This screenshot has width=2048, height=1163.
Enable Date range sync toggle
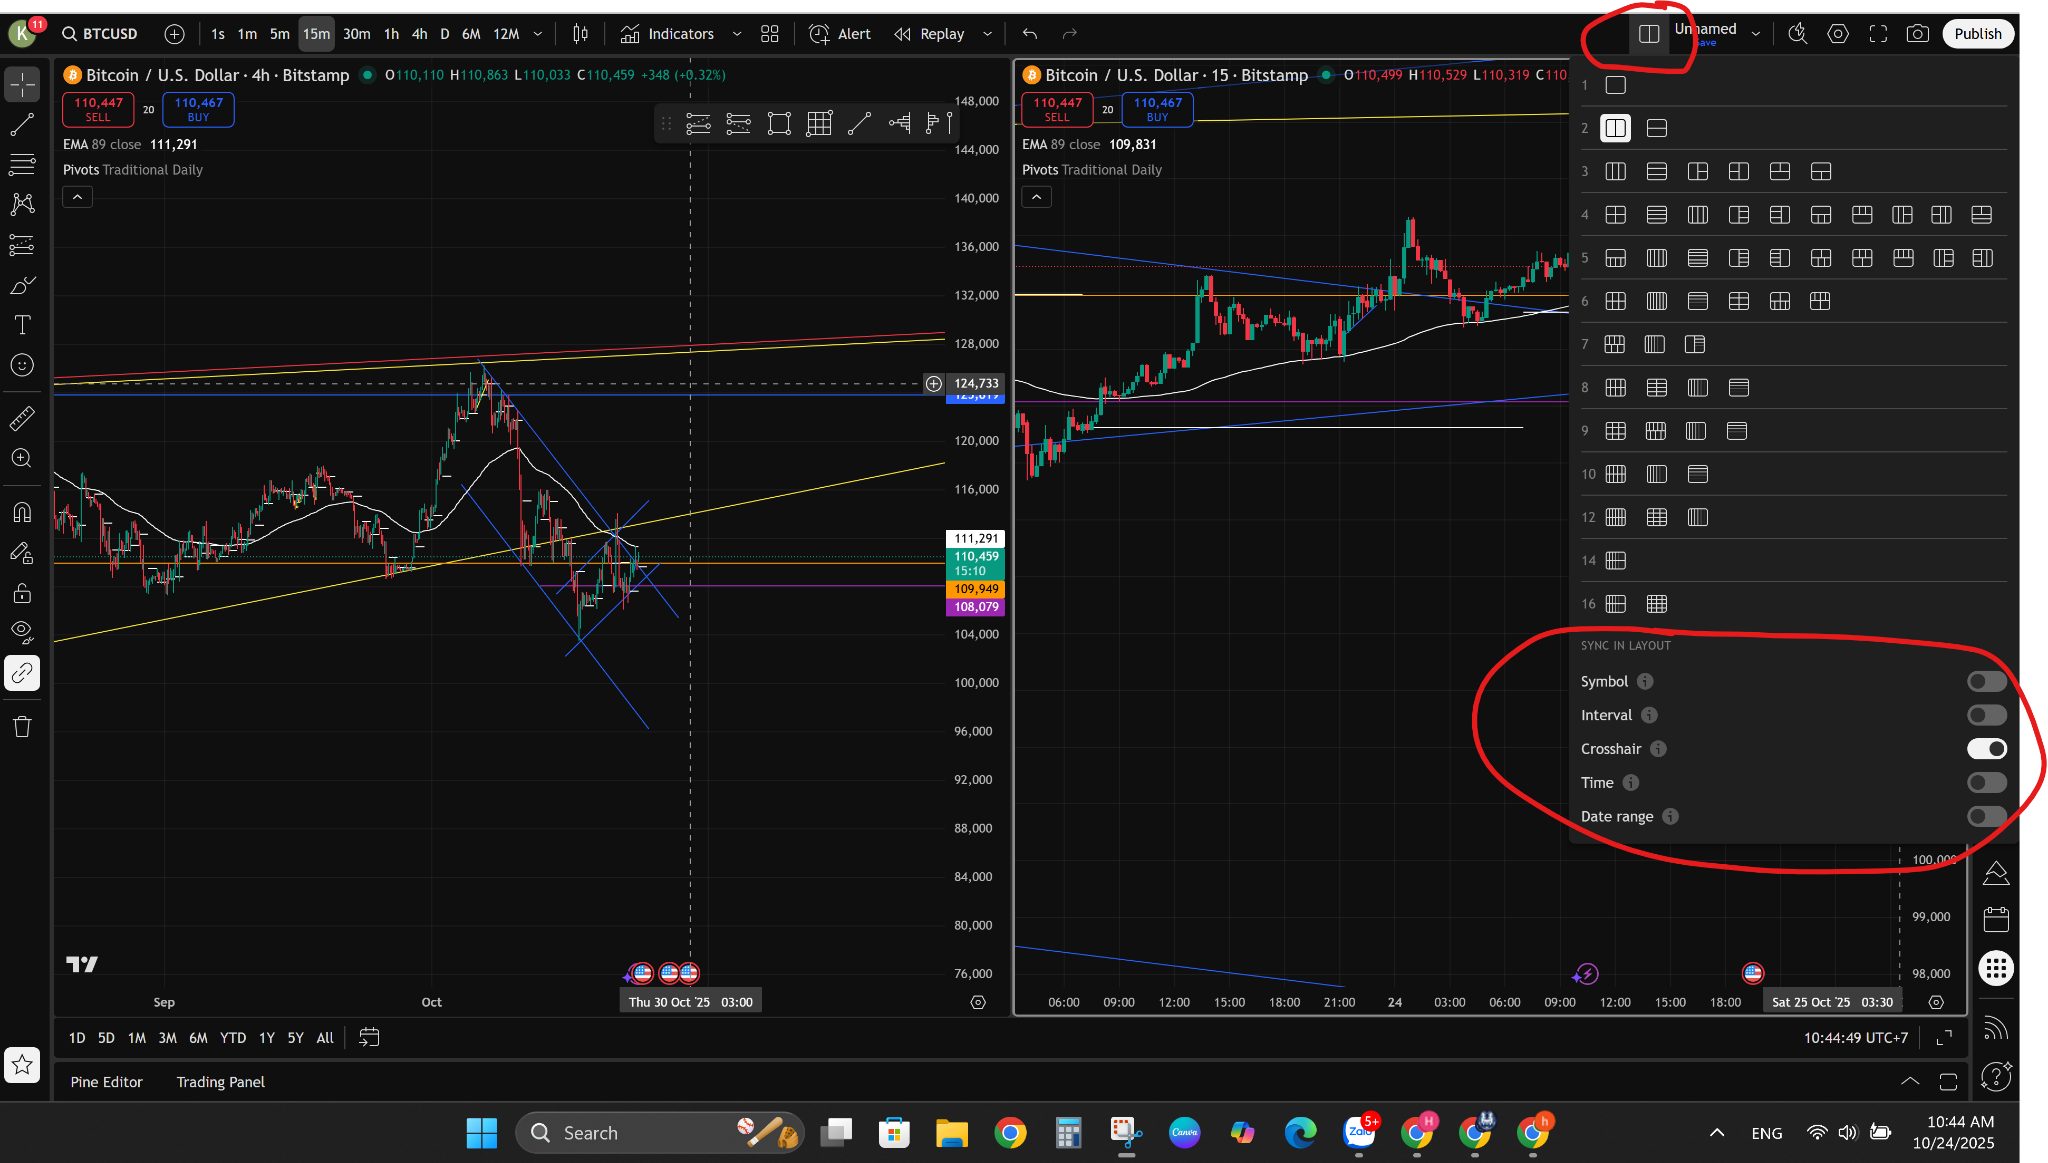pyautogui.click(x=1986, y=817)
